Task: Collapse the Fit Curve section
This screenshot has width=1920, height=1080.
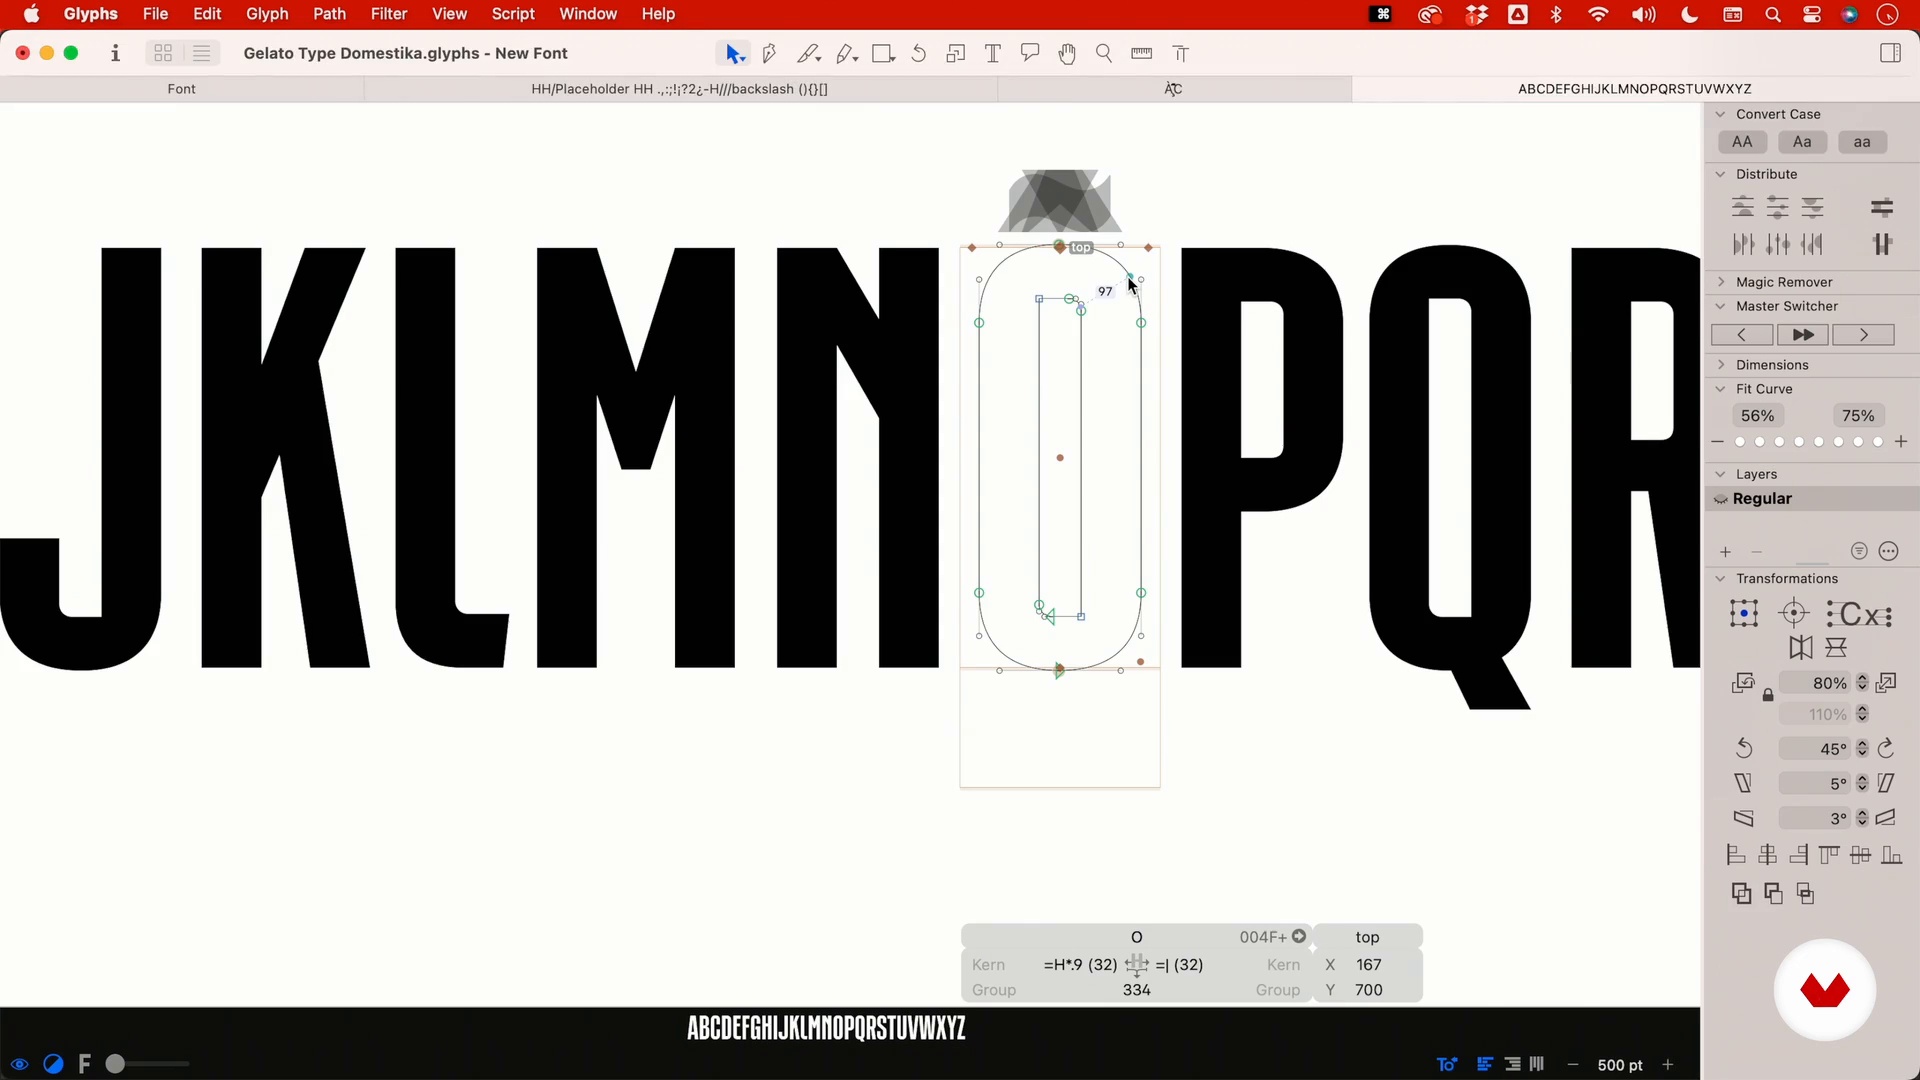Action: click(1721, 390)
